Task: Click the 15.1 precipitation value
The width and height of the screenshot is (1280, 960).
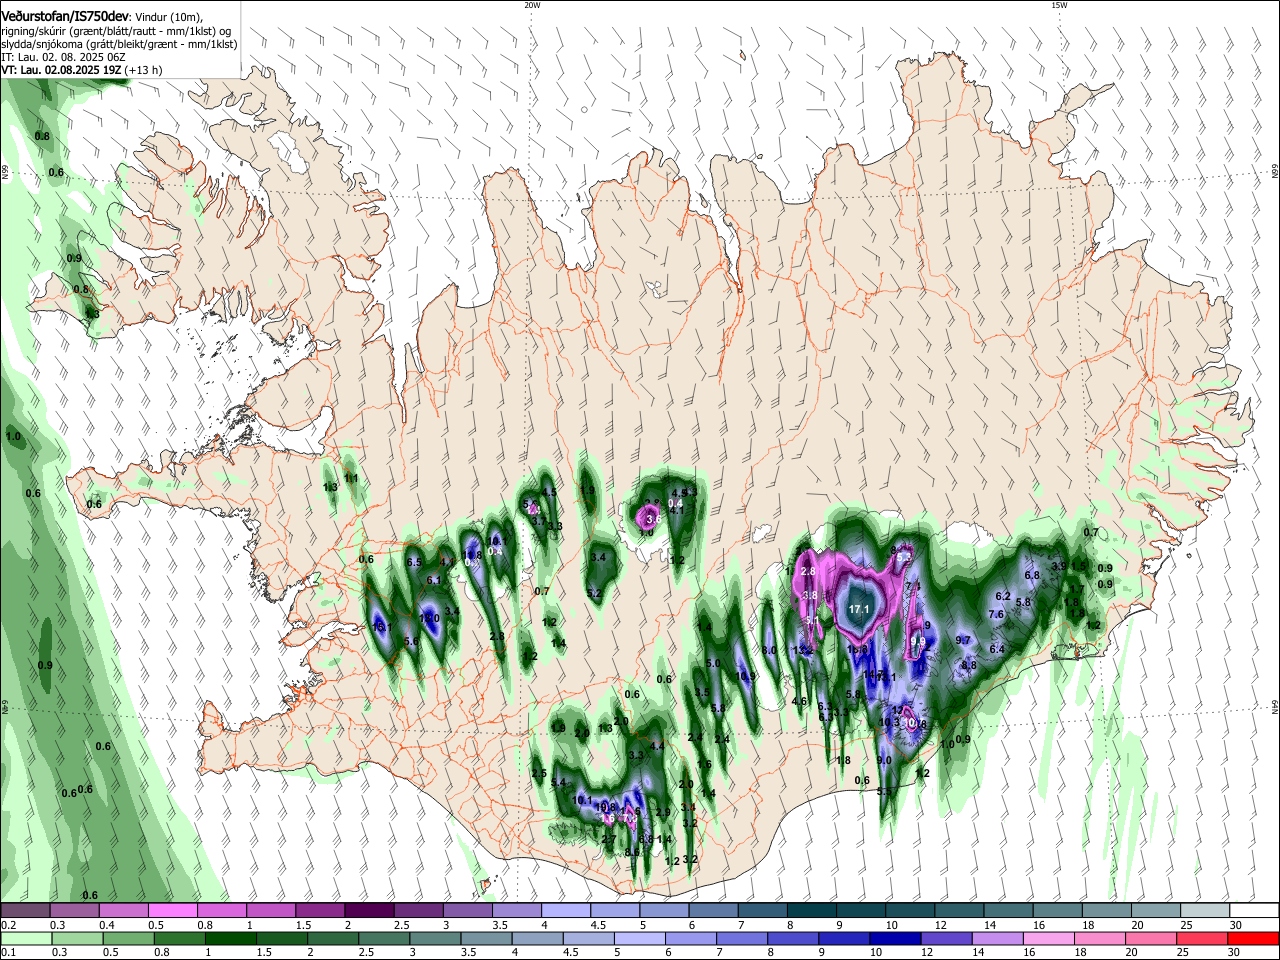Action: click(381, 627)
